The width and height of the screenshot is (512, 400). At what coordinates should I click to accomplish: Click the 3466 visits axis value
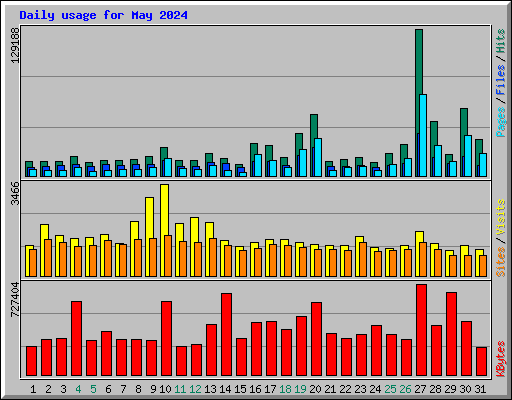tap(15, 193)
